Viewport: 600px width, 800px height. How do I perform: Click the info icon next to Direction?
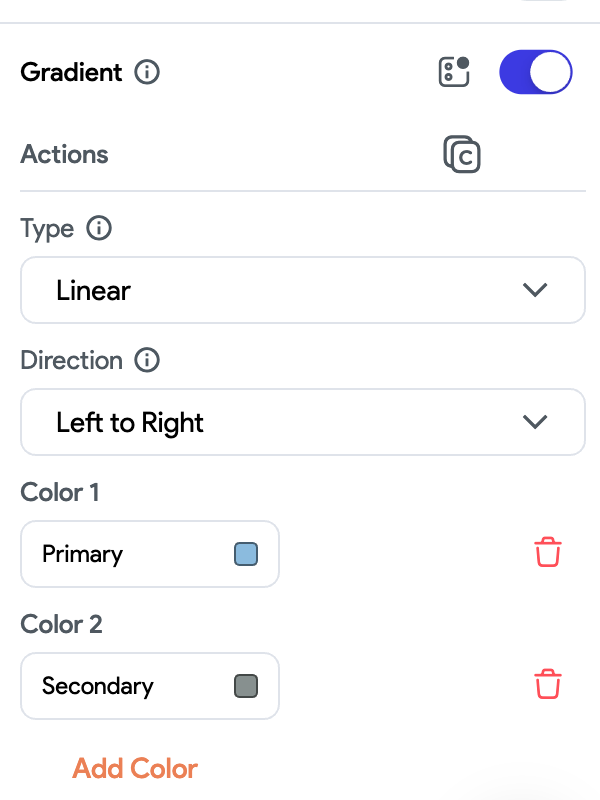pyautogui.click(x=147, y=360)
